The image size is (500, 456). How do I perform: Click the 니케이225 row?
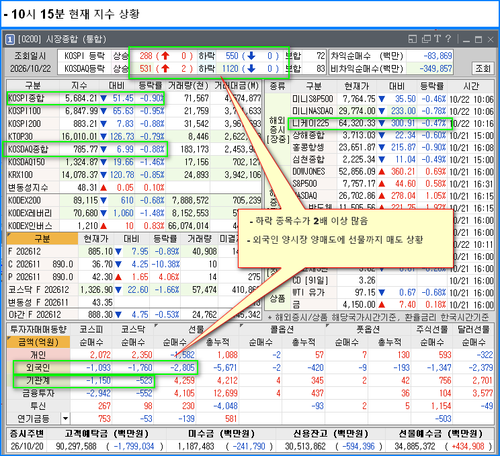pyautogui.click(x=392, y=123)
